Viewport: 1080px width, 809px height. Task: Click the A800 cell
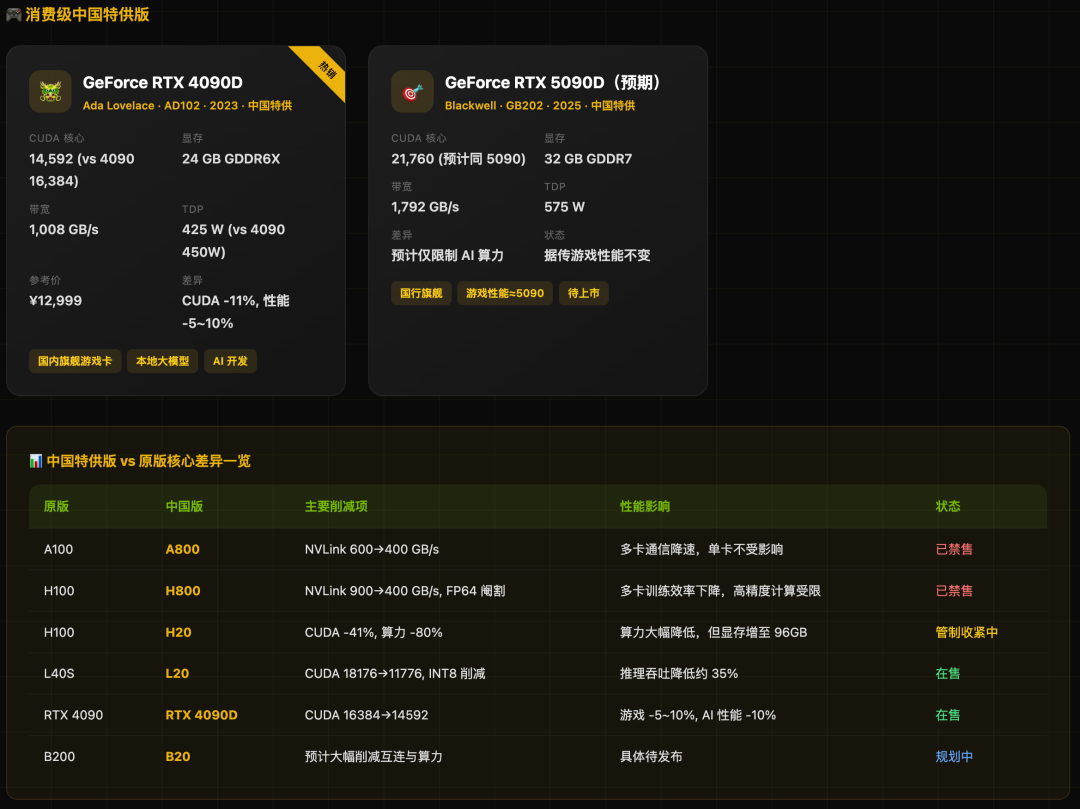(183, 549)
